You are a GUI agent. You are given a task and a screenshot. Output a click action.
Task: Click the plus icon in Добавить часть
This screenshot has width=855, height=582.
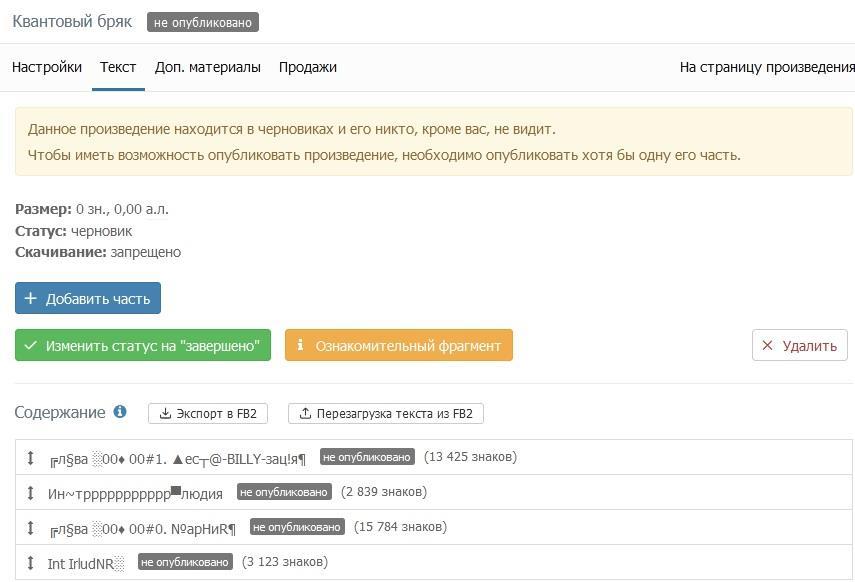[30, 299]
